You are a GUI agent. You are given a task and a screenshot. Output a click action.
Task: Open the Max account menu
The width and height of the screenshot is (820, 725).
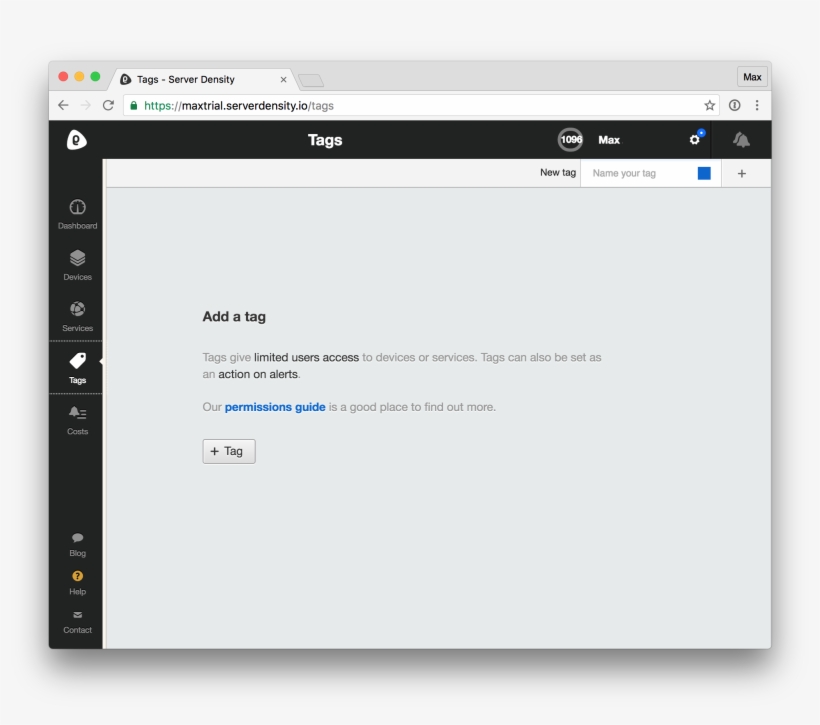[609, 140]
